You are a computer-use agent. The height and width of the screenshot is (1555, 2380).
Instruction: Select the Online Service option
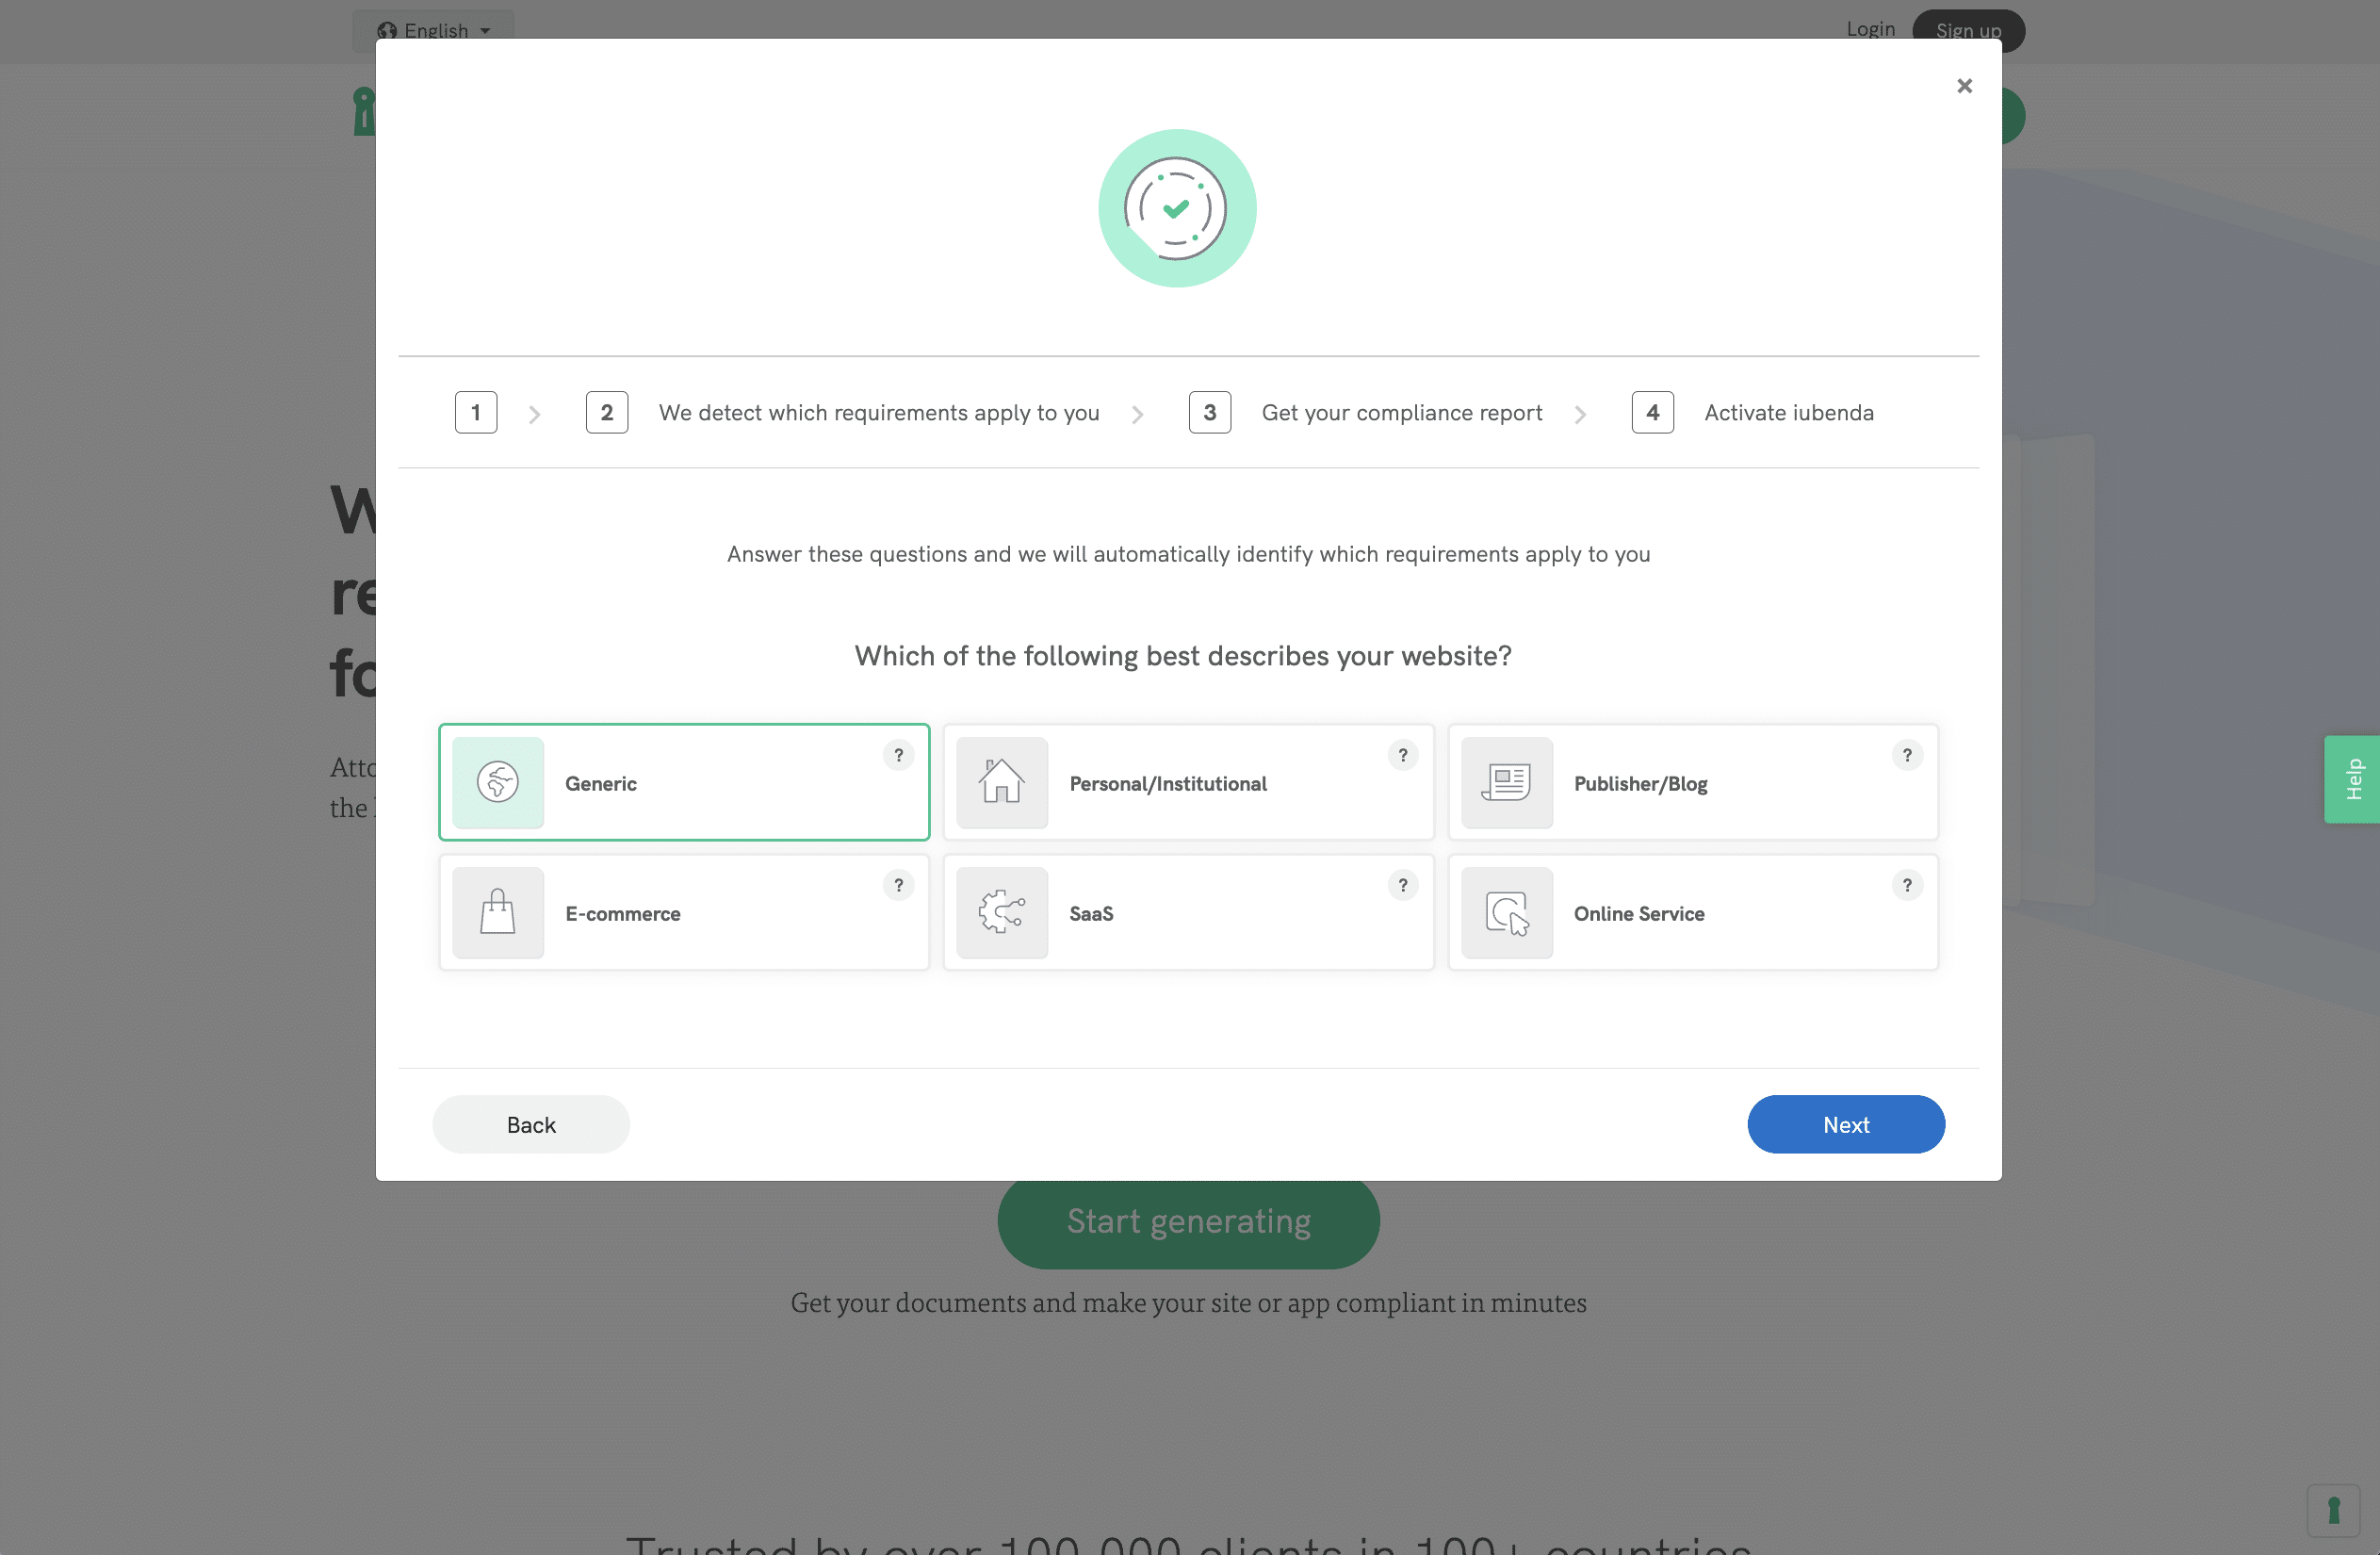(x=1693, y=912)
